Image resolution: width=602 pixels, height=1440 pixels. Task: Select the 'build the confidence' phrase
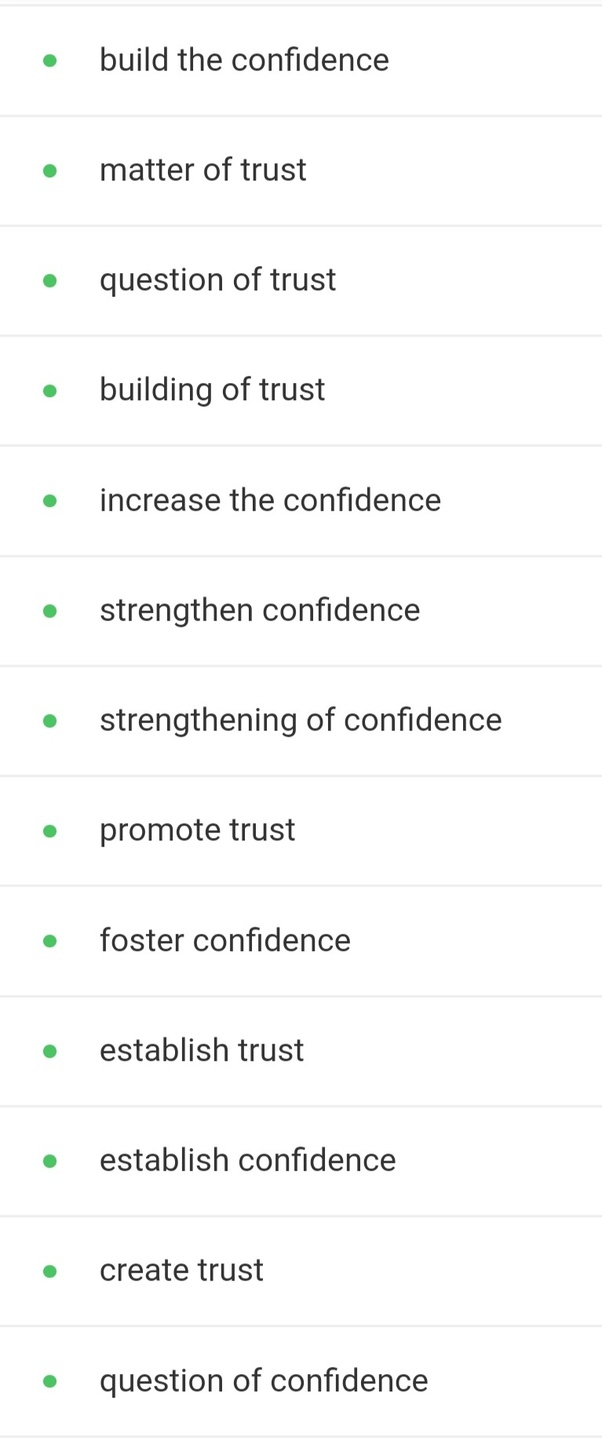(x=244, y=60)
